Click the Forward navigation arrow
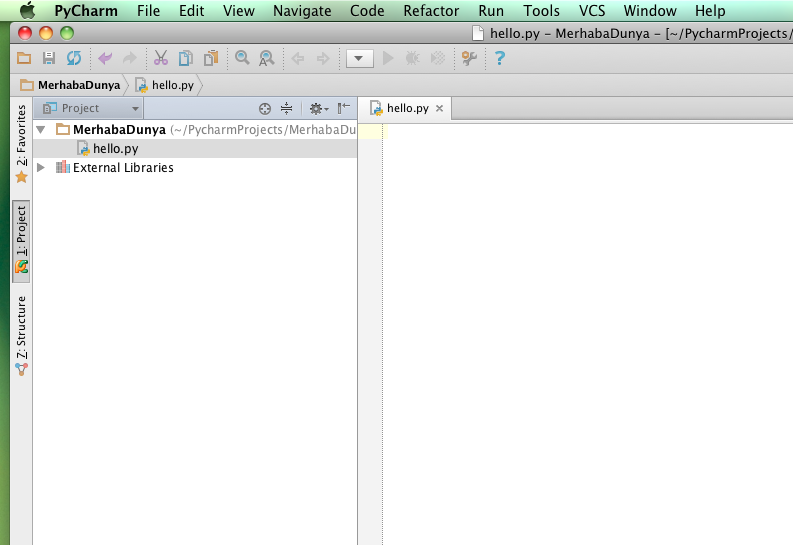This screenshot has width=793, height=545. [x=323, y=59]
